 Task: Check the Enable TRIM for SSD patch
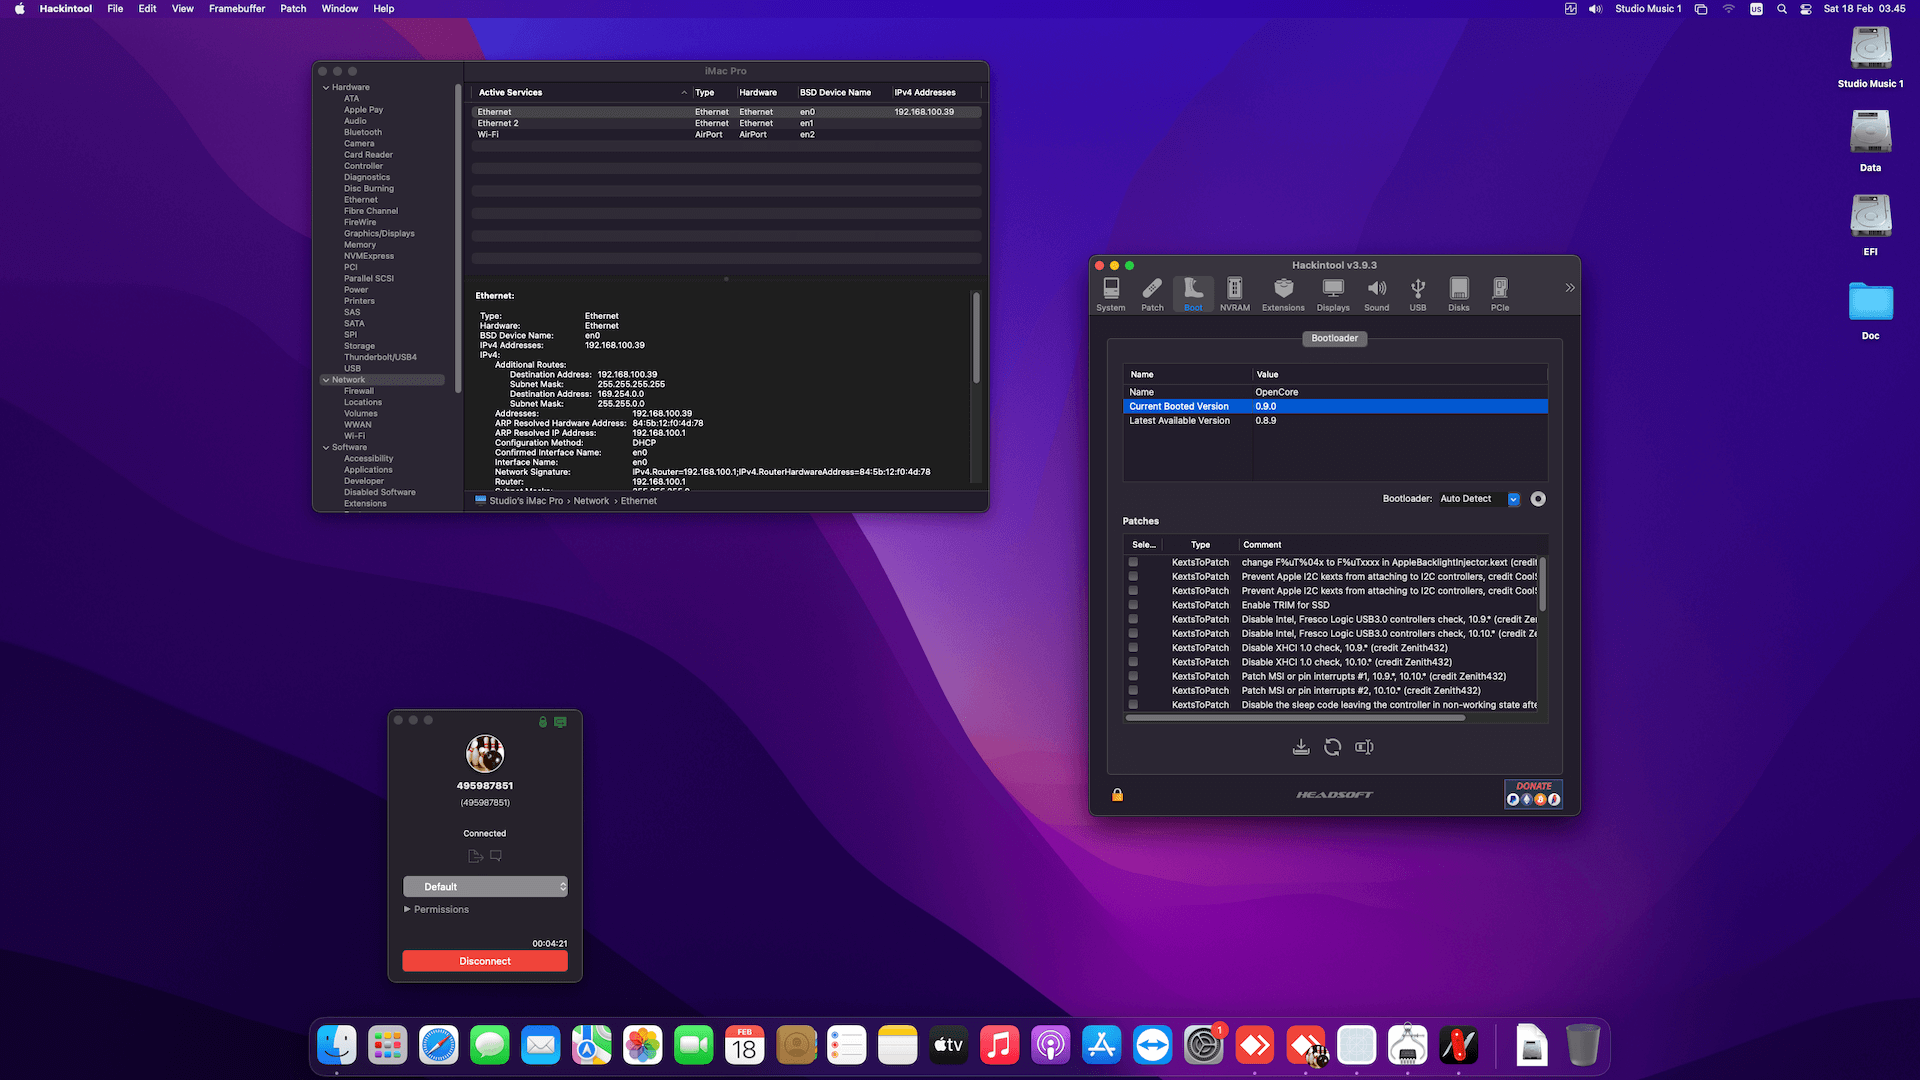pos(1133,605)
